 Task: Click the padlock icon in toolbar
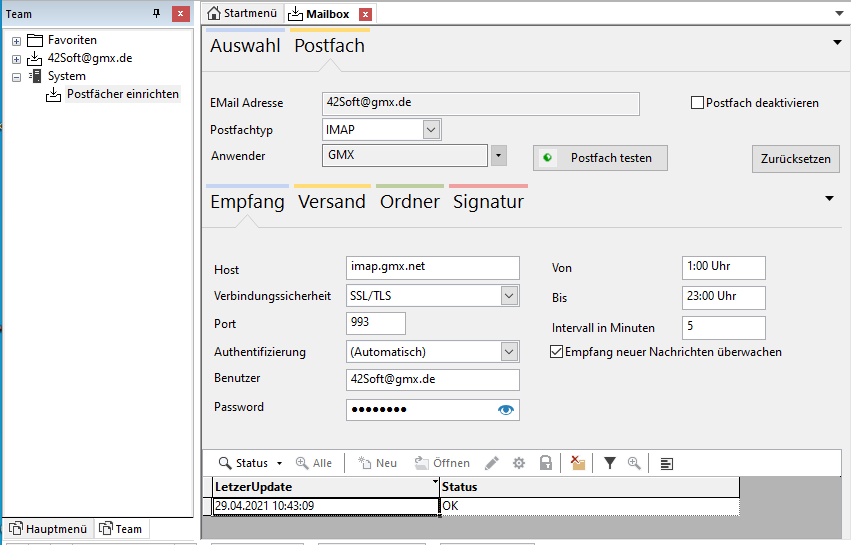pyautogui.click(x=545, y=463)
